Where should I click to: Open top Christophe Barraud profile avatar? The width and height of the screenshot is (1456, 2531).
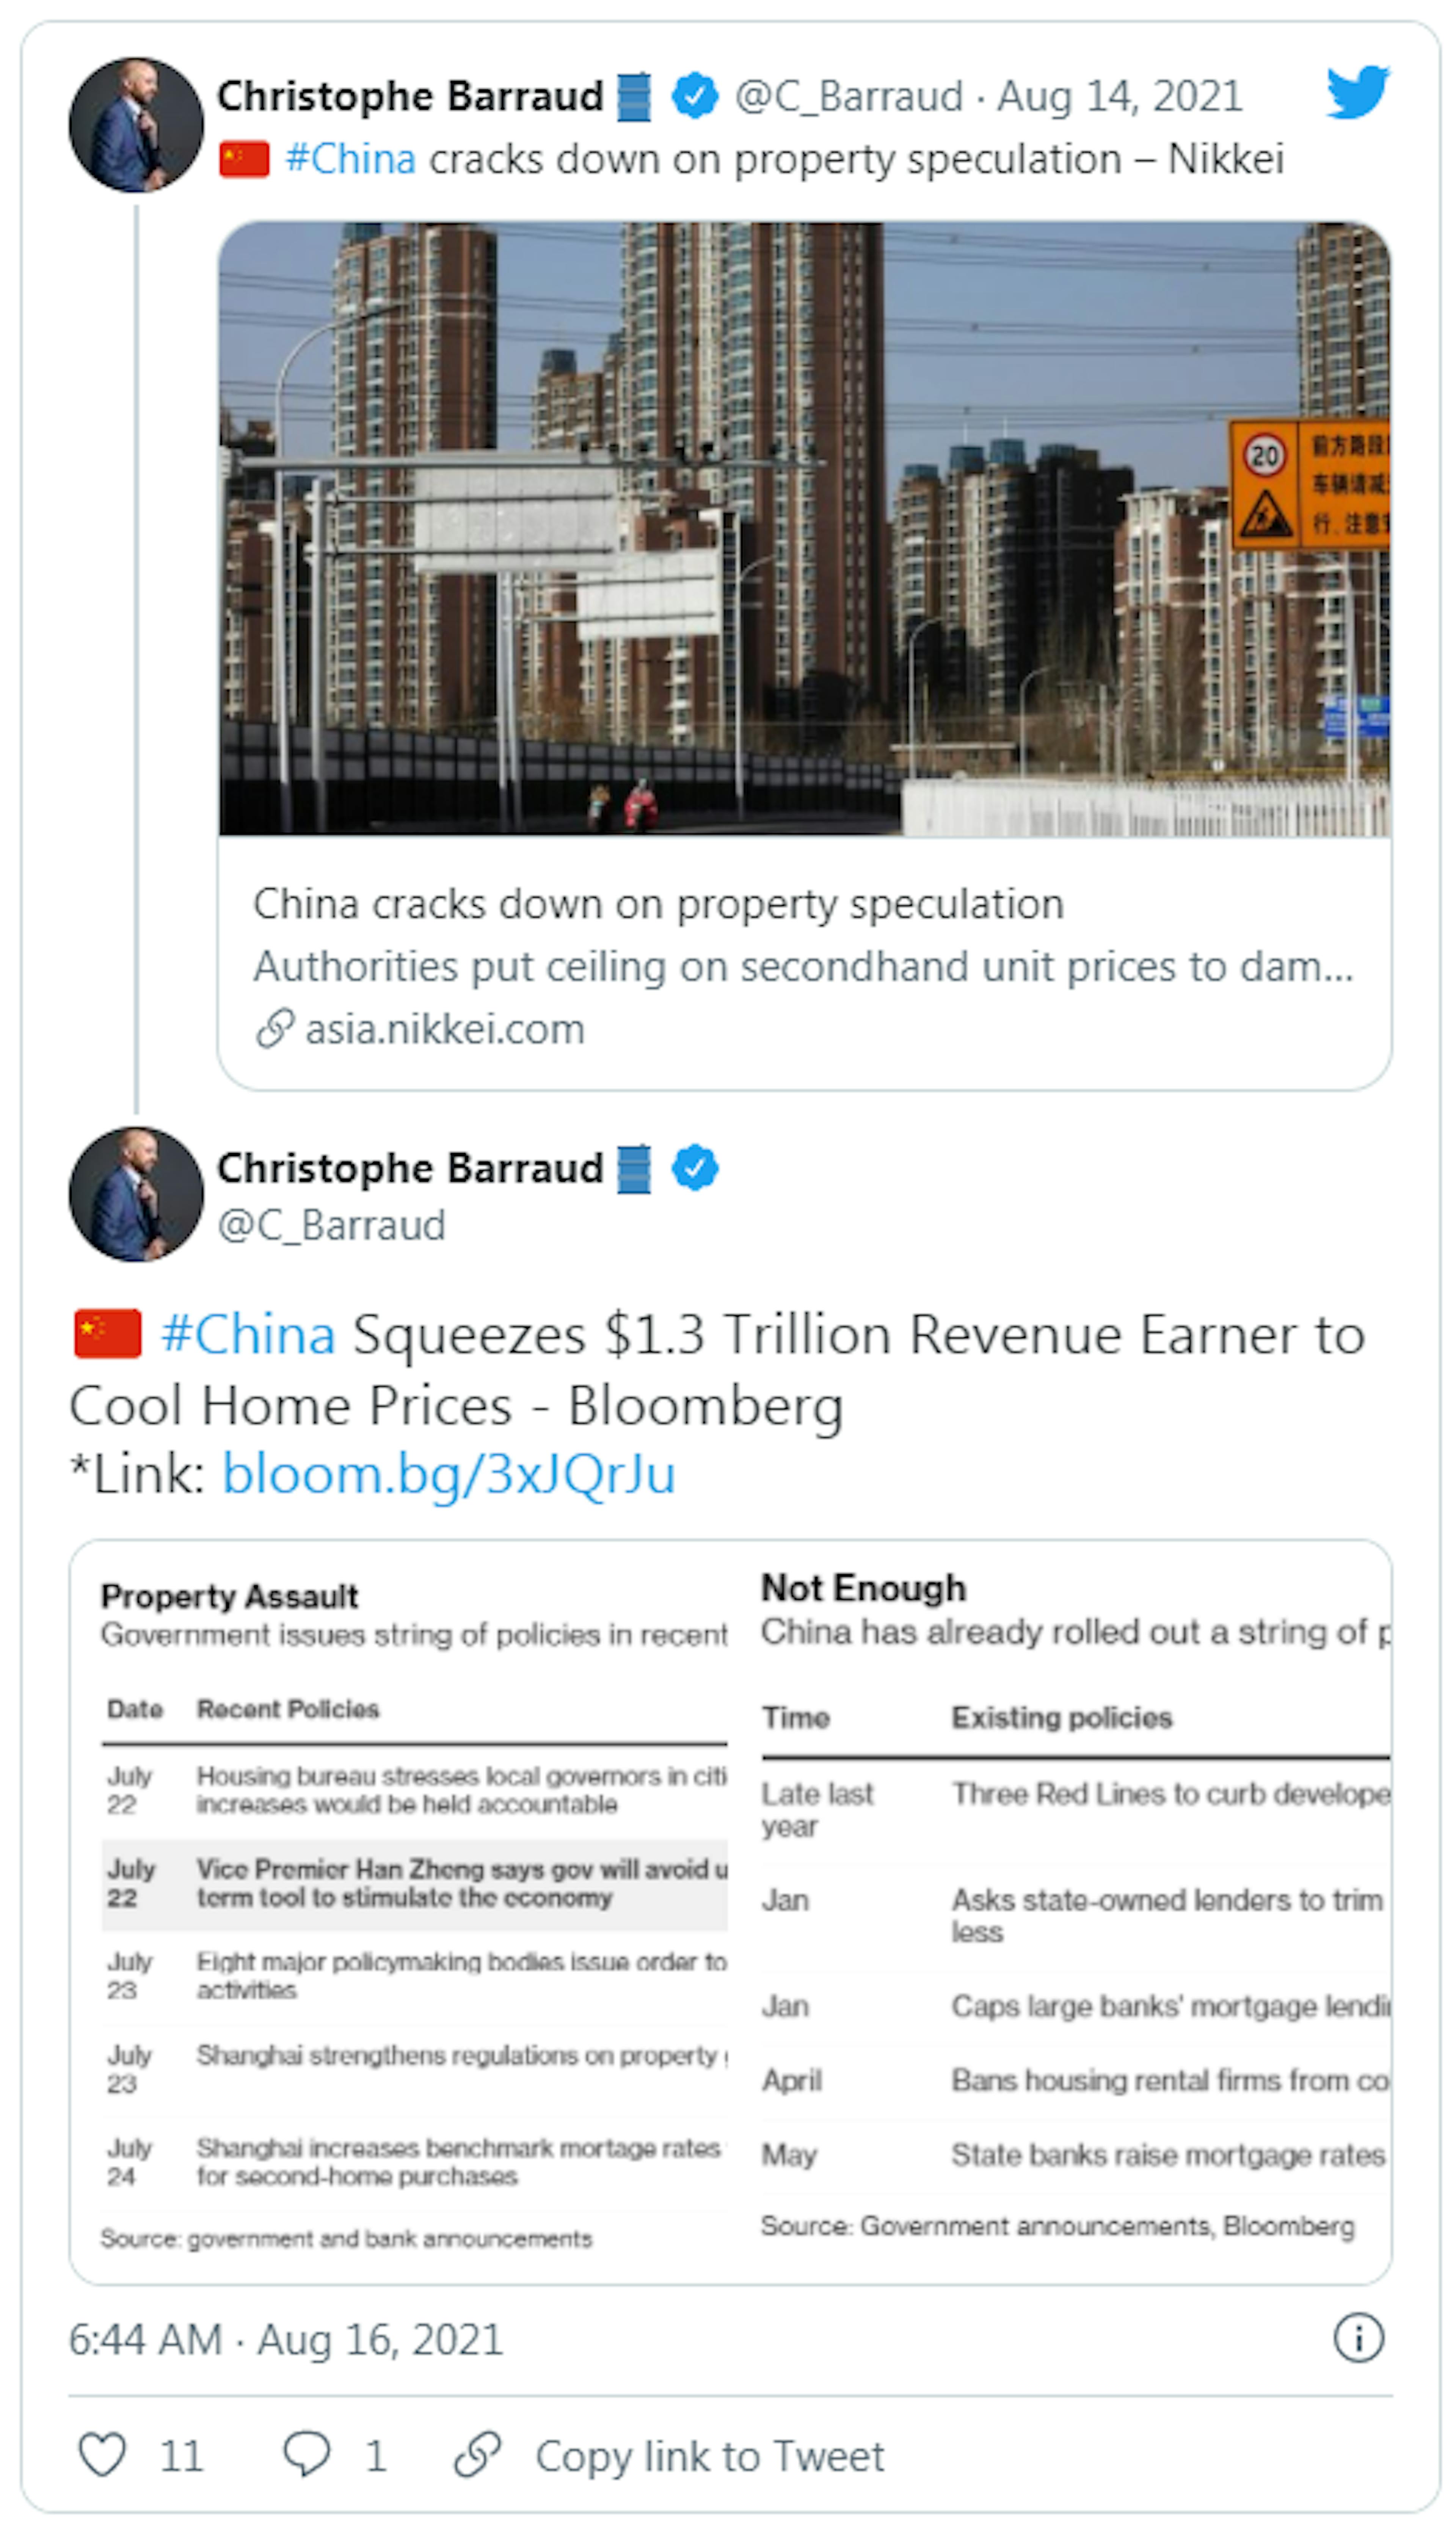pos(136,125)
